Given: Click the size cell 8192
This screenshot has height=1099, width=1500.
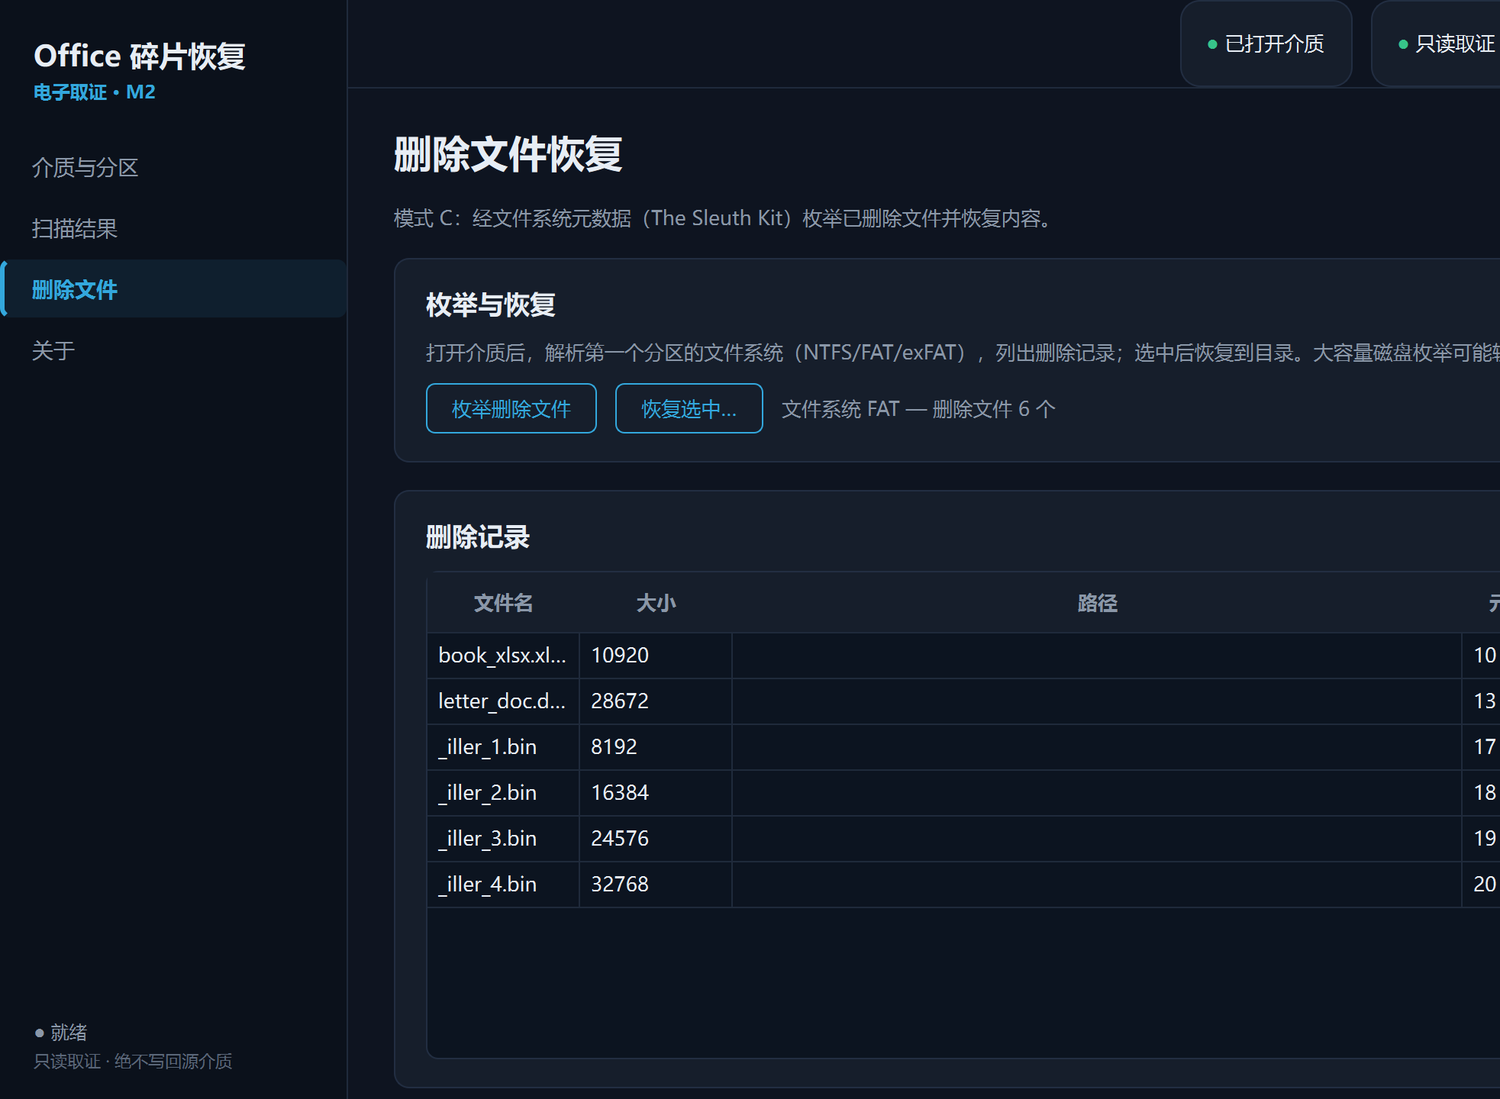Looking at the screenshot, I should (x=656, y=747).
